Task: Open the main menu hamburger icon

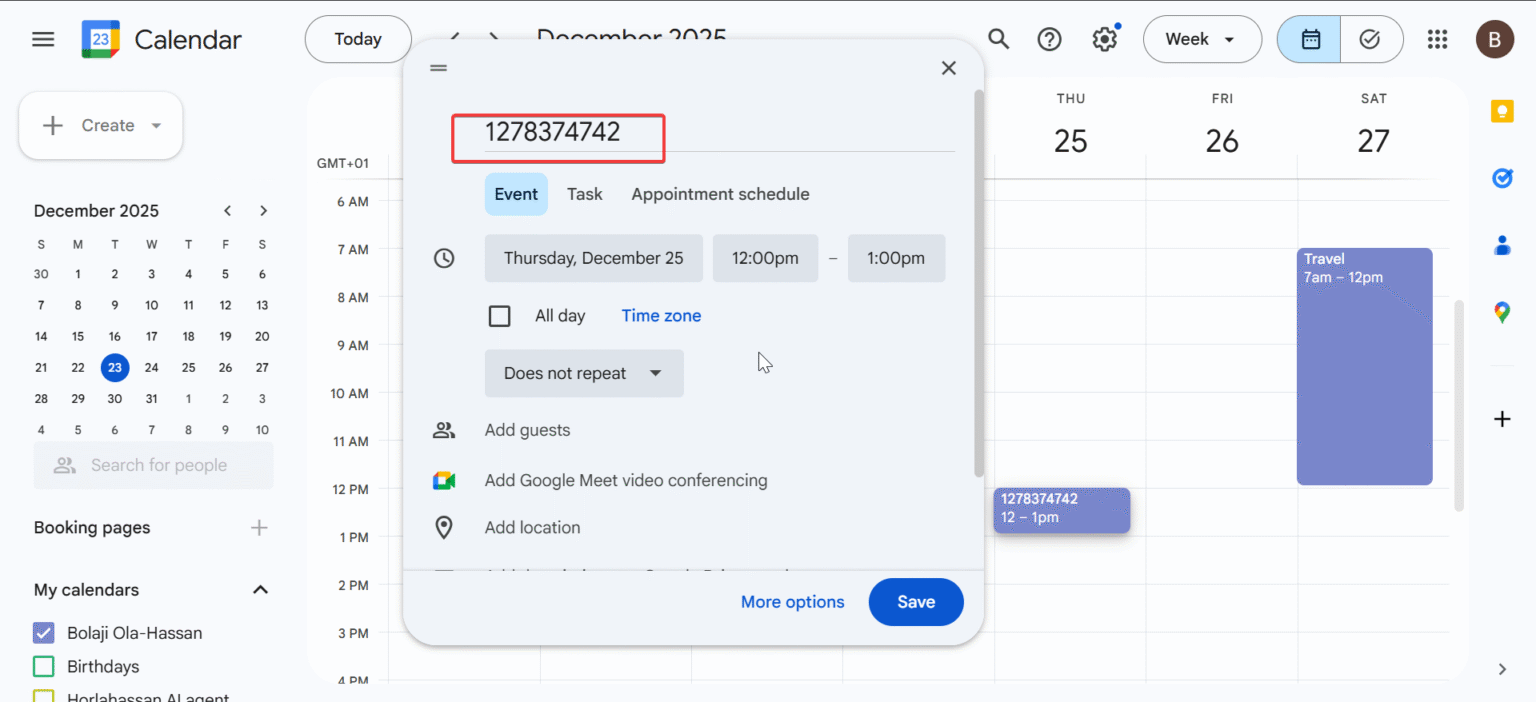Action: (43, 40)
